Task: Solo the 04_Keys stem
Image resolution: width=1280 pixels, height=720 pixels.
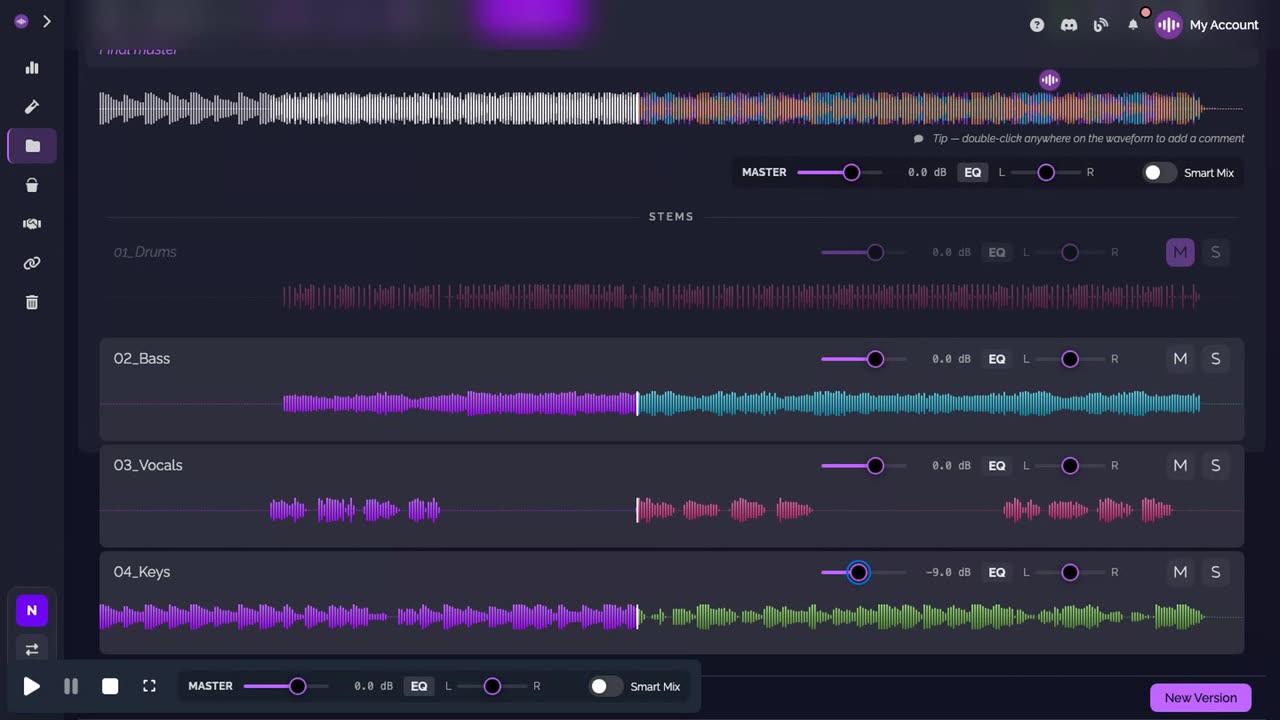Action: point(1215,572)
